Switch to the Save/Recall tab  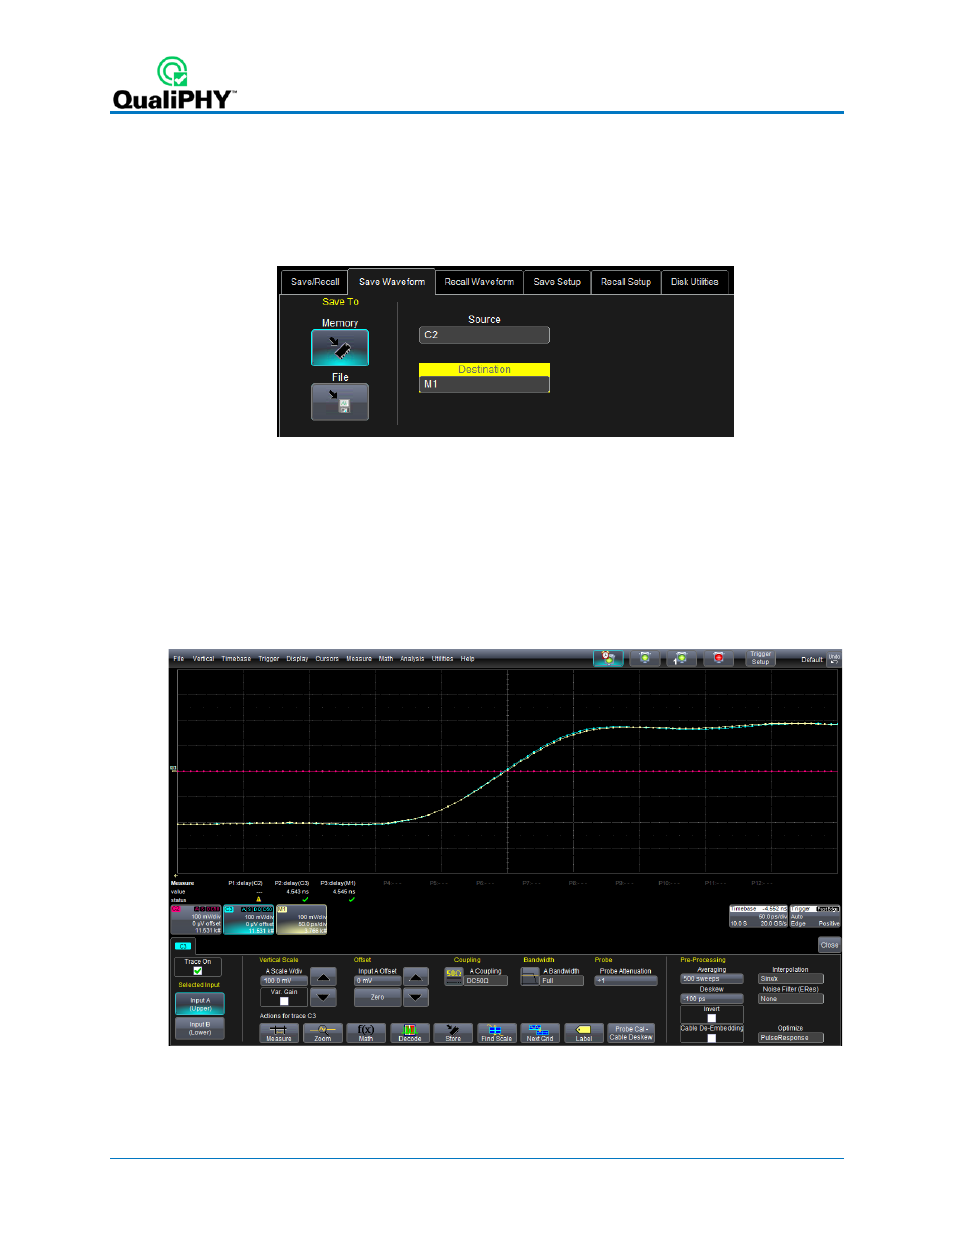[315, 282]
